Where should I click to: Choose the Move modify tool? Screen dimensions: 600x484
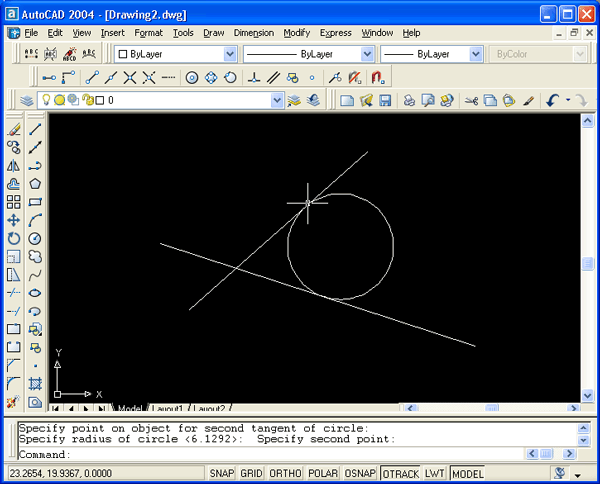pyautogui.click(x=14, y=220)
